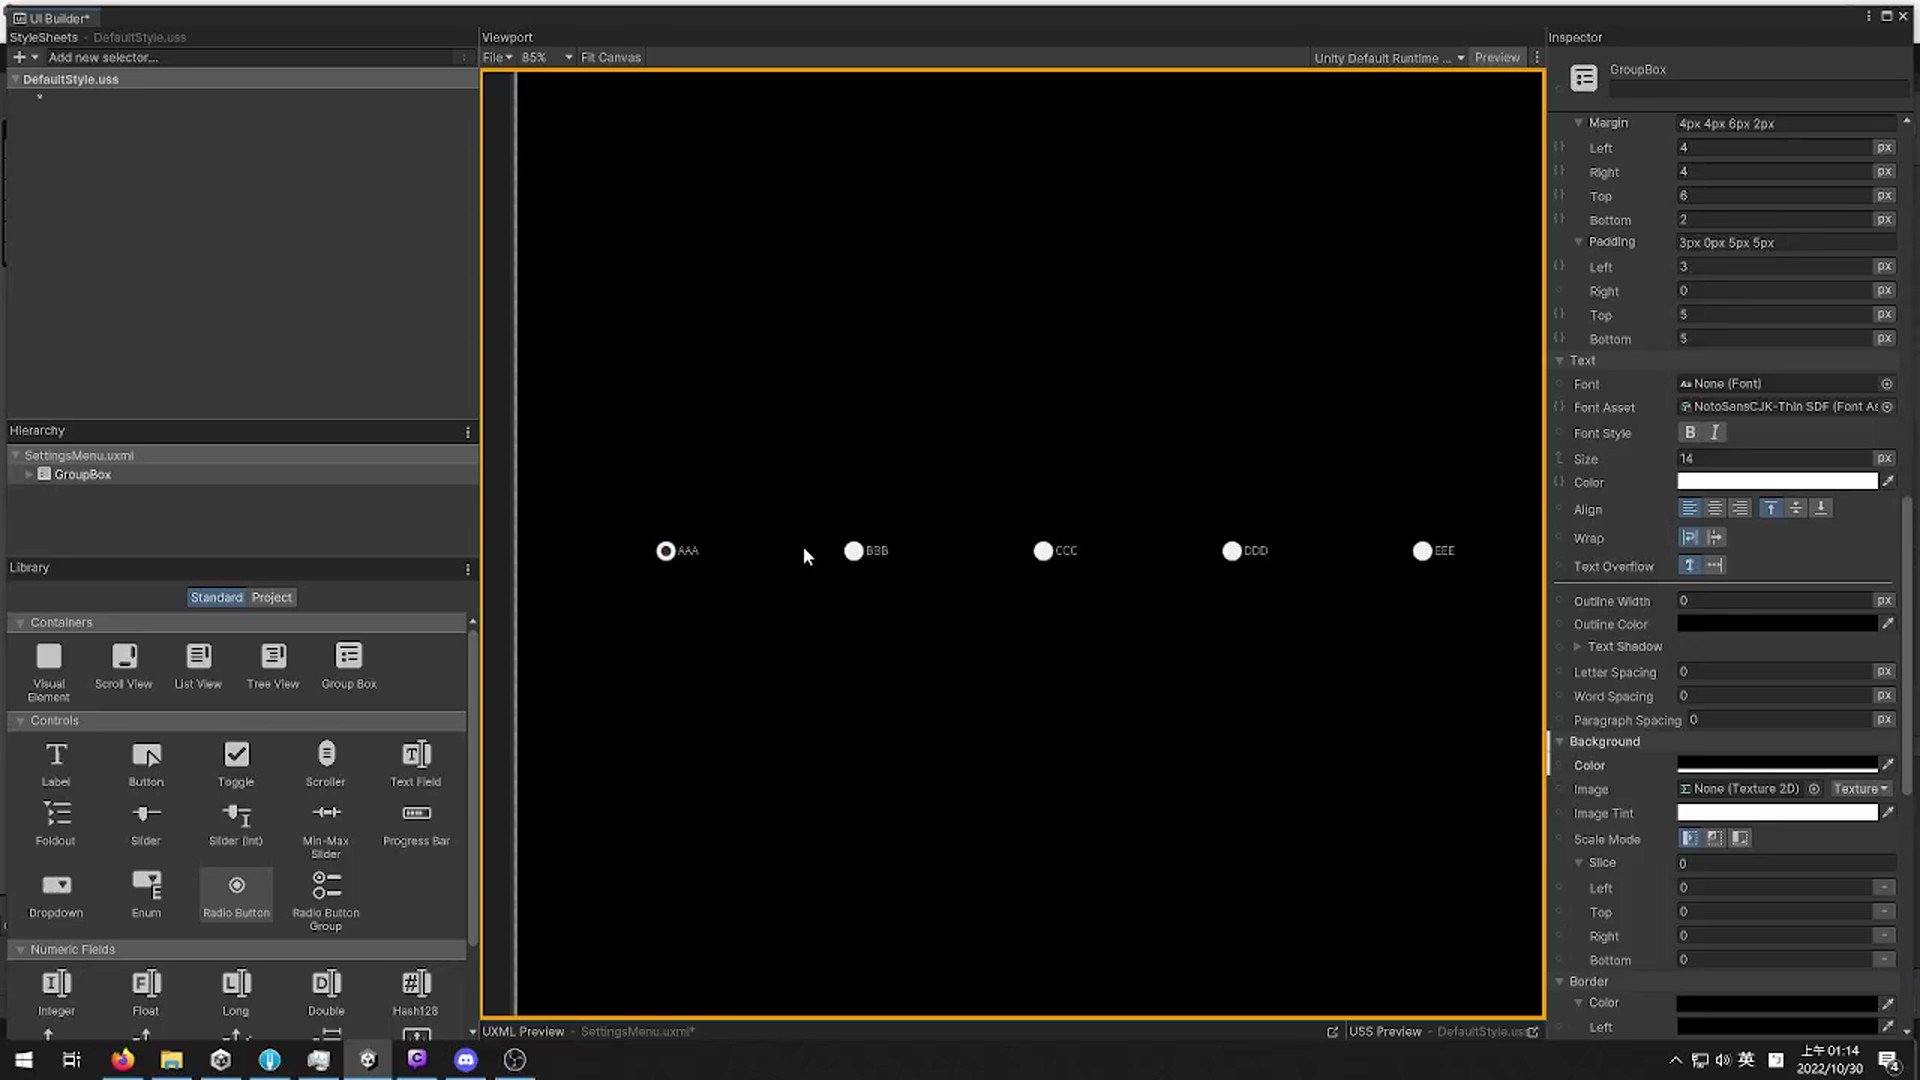Click the Fit Canvas button
This screenshot has height=1080, width=1920.
point(610,58)
